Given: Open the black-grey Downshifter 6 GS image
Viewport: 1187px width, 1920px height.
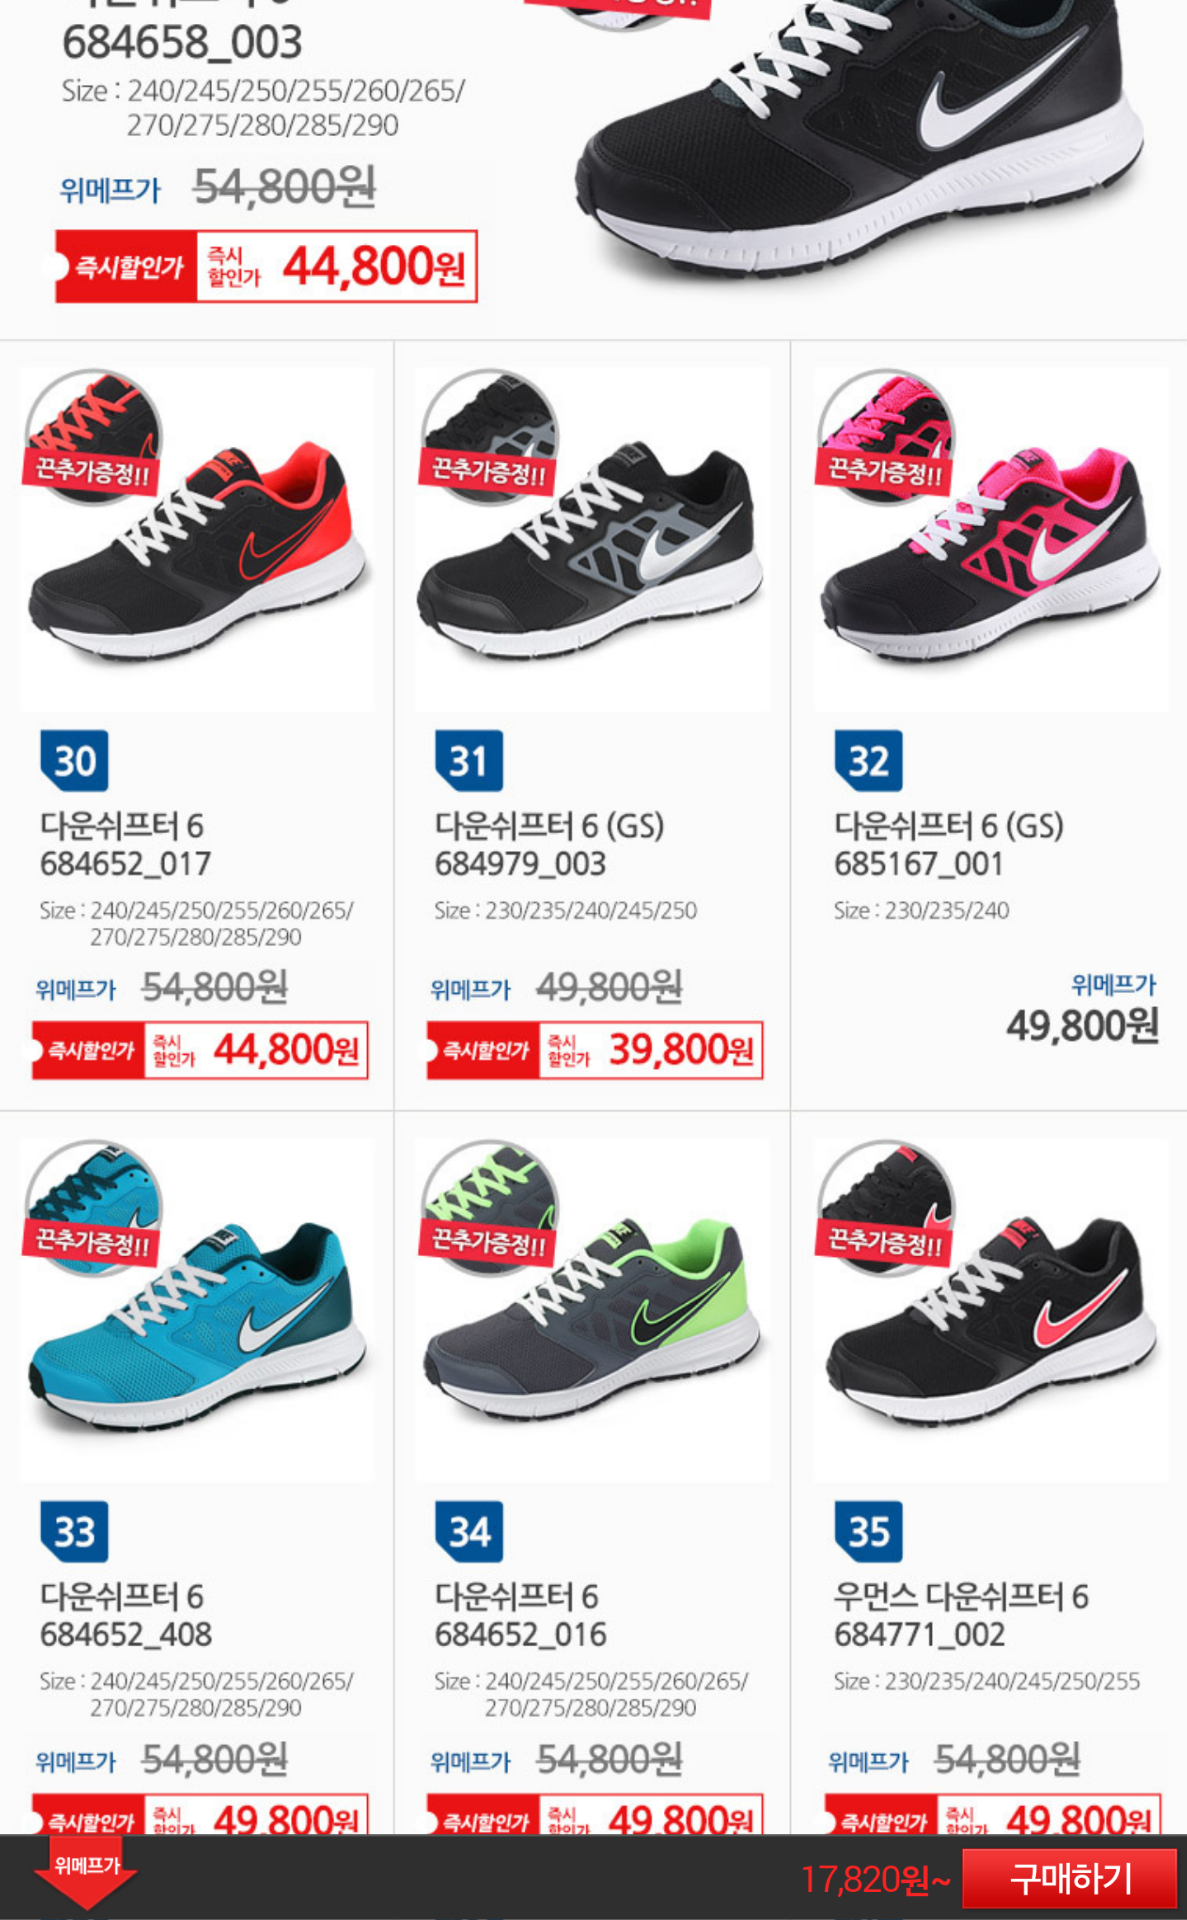Looking at the screenshot, I should [x=592, y=540].
